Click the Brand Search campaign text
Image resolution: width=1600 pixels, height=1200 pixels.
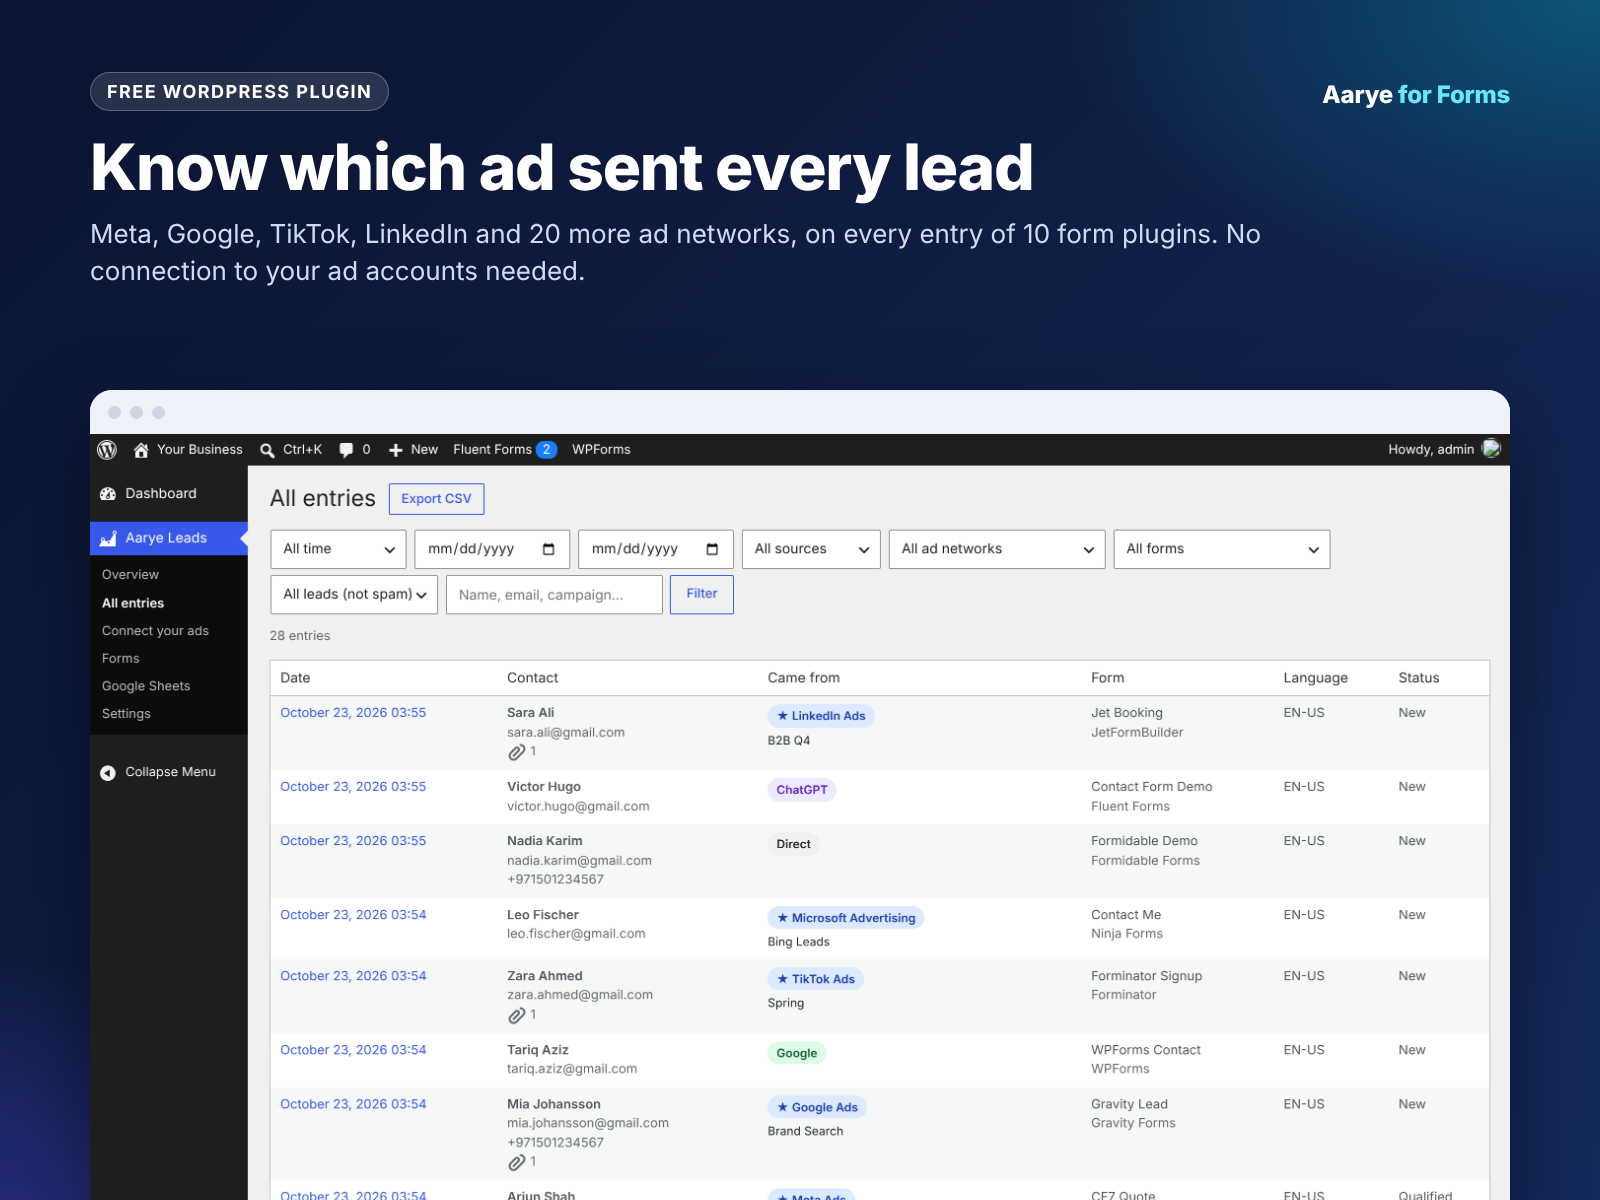(805, 1131)
